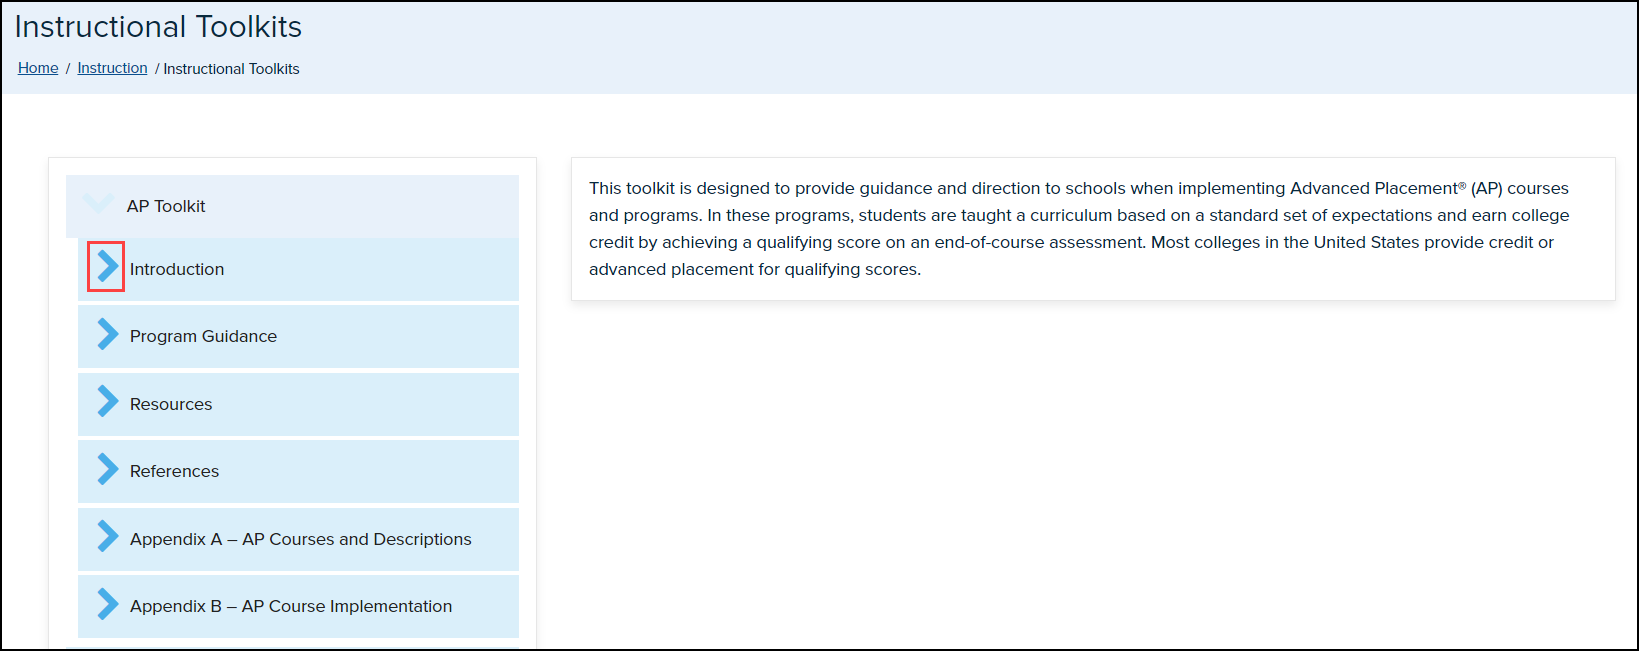The height and width of the screenshot is (651, 1639).
Task: Click the toolkit description paragraph
Action: pos(1078,228)
